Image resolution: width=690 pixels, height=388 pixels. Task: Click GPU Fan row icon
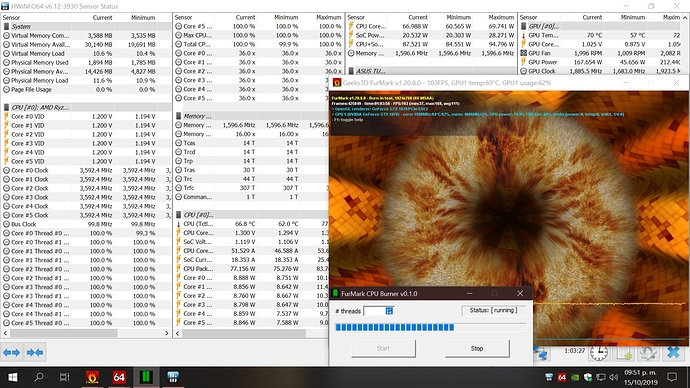point(524,53)
